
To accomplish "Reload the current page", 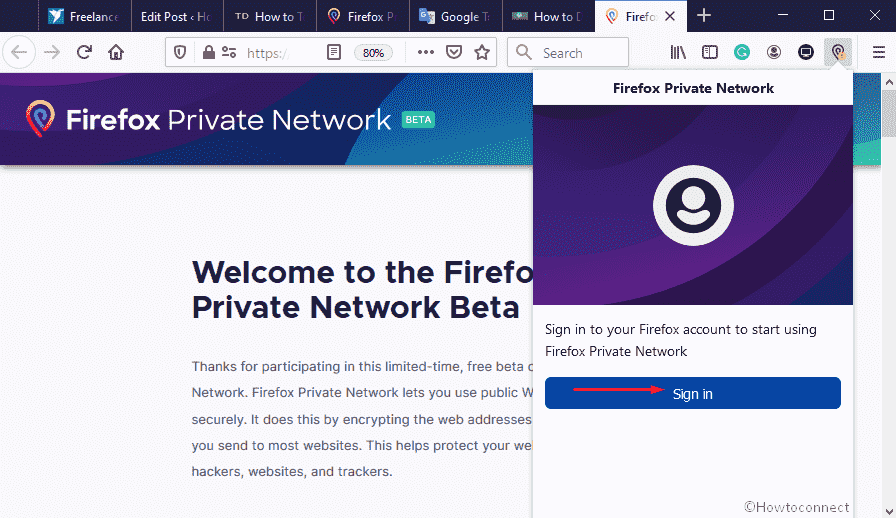I will pyautogui.click(x=84, y=53).
